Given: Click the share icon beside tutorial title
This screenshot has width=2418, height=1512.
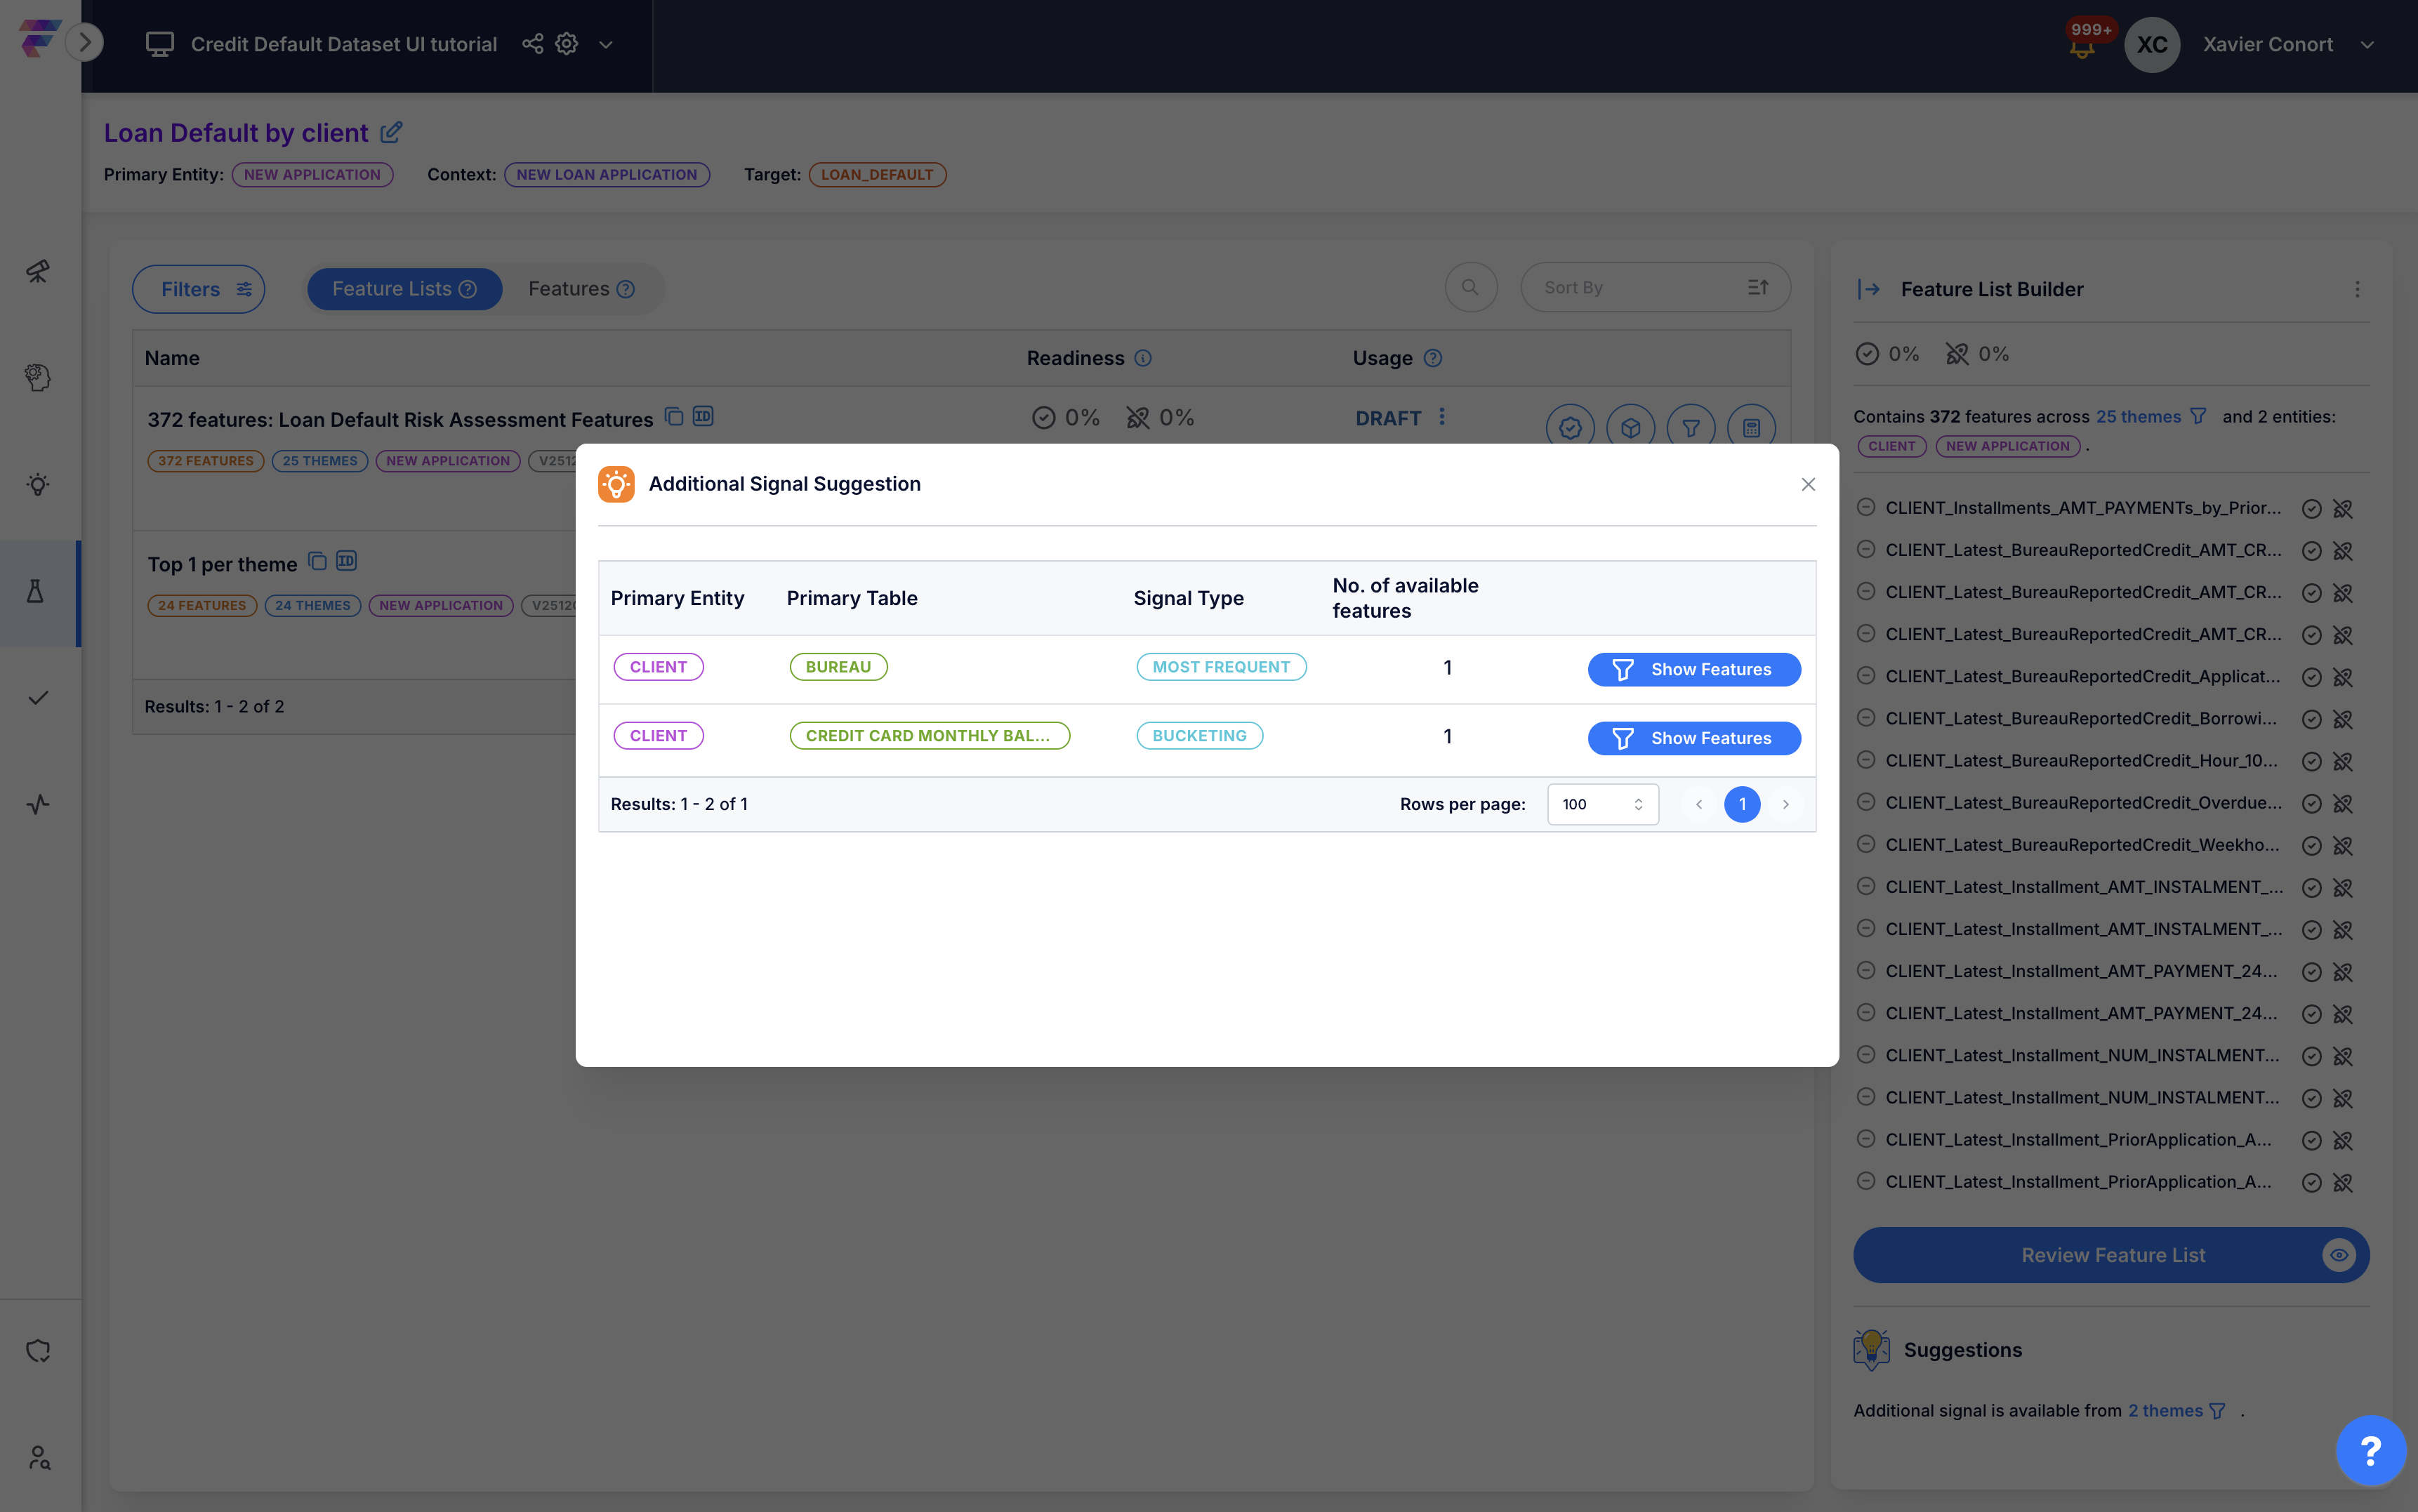Looking at the screenshot, I should pyautogui.click(x=532, y=44).
